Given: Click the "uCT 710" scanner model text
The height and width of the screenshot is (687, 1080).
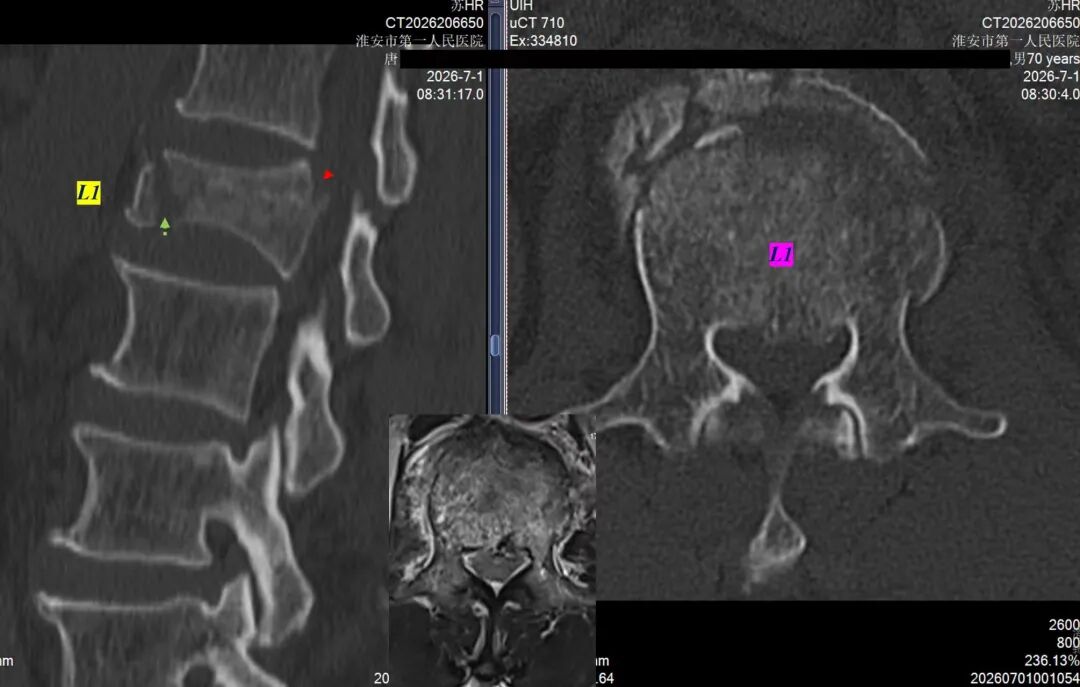Looking at the screenshot, I should click(x=537, y=23).
